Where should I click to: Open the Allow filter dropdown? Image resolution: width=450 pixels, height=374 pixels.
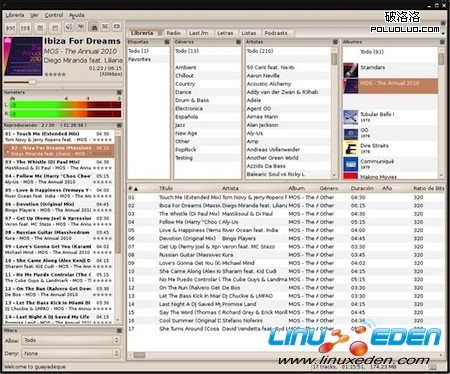[x=71, y=340]
